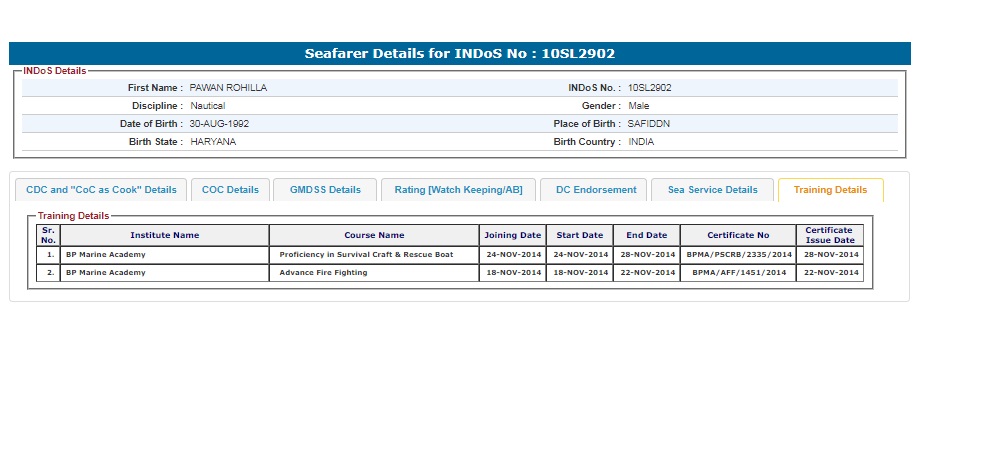Click Certificate Issue Date 28-NOV-2014 cell
This screenshot has height=460, width=1005.
tap(830, 255)
